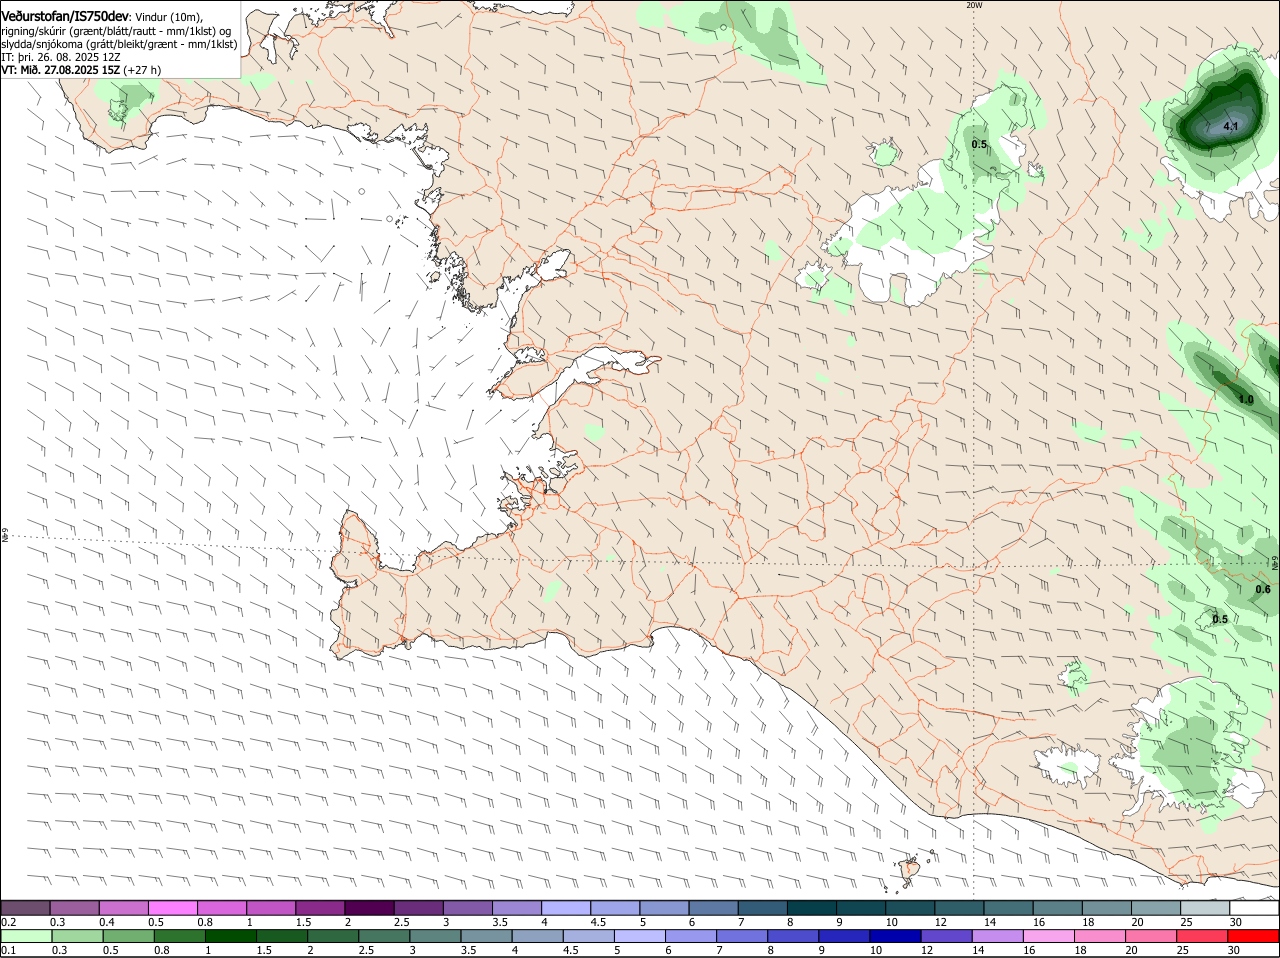Click the 0.2 label under the upper legend
The height and width of the screenshot is (958, 1280).
pos(8,922)
